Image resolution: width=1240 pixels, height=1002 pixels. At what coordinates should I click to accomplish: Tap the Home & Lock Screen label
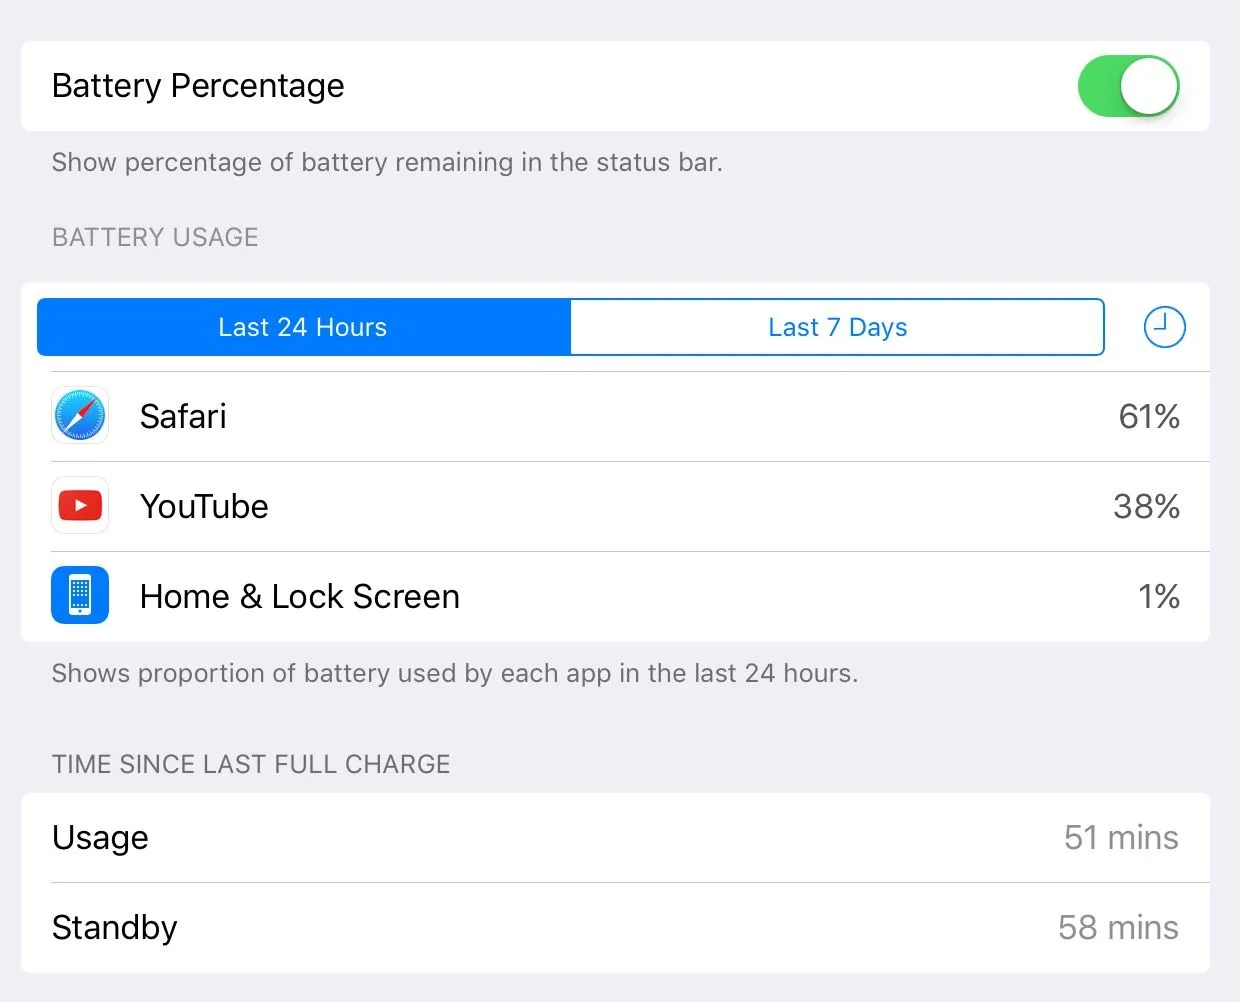coord(300,596)
